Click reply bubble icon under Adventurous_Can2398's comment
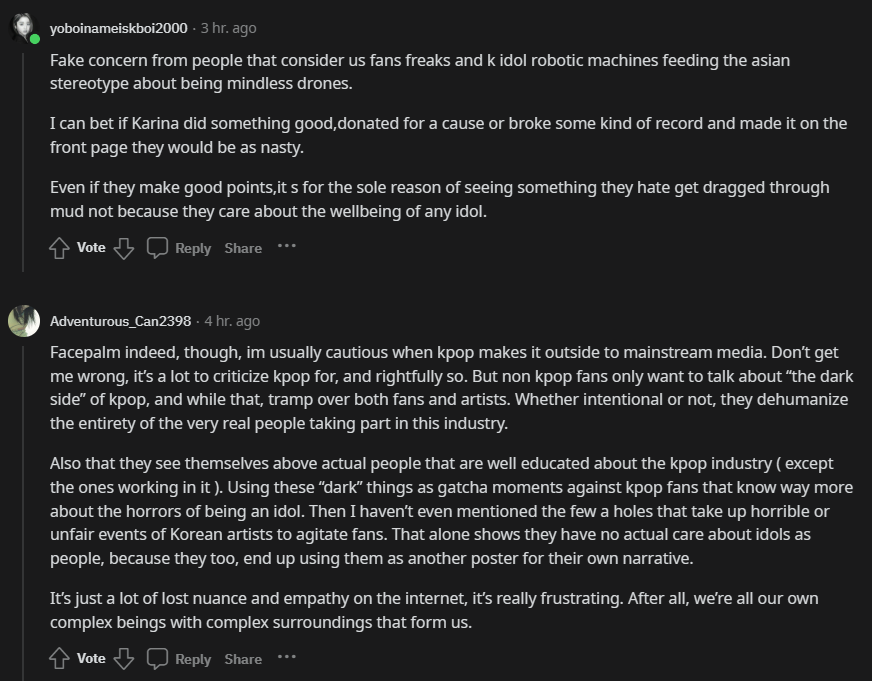The height and width of the screenshot is (681, 872). (158, 659)
